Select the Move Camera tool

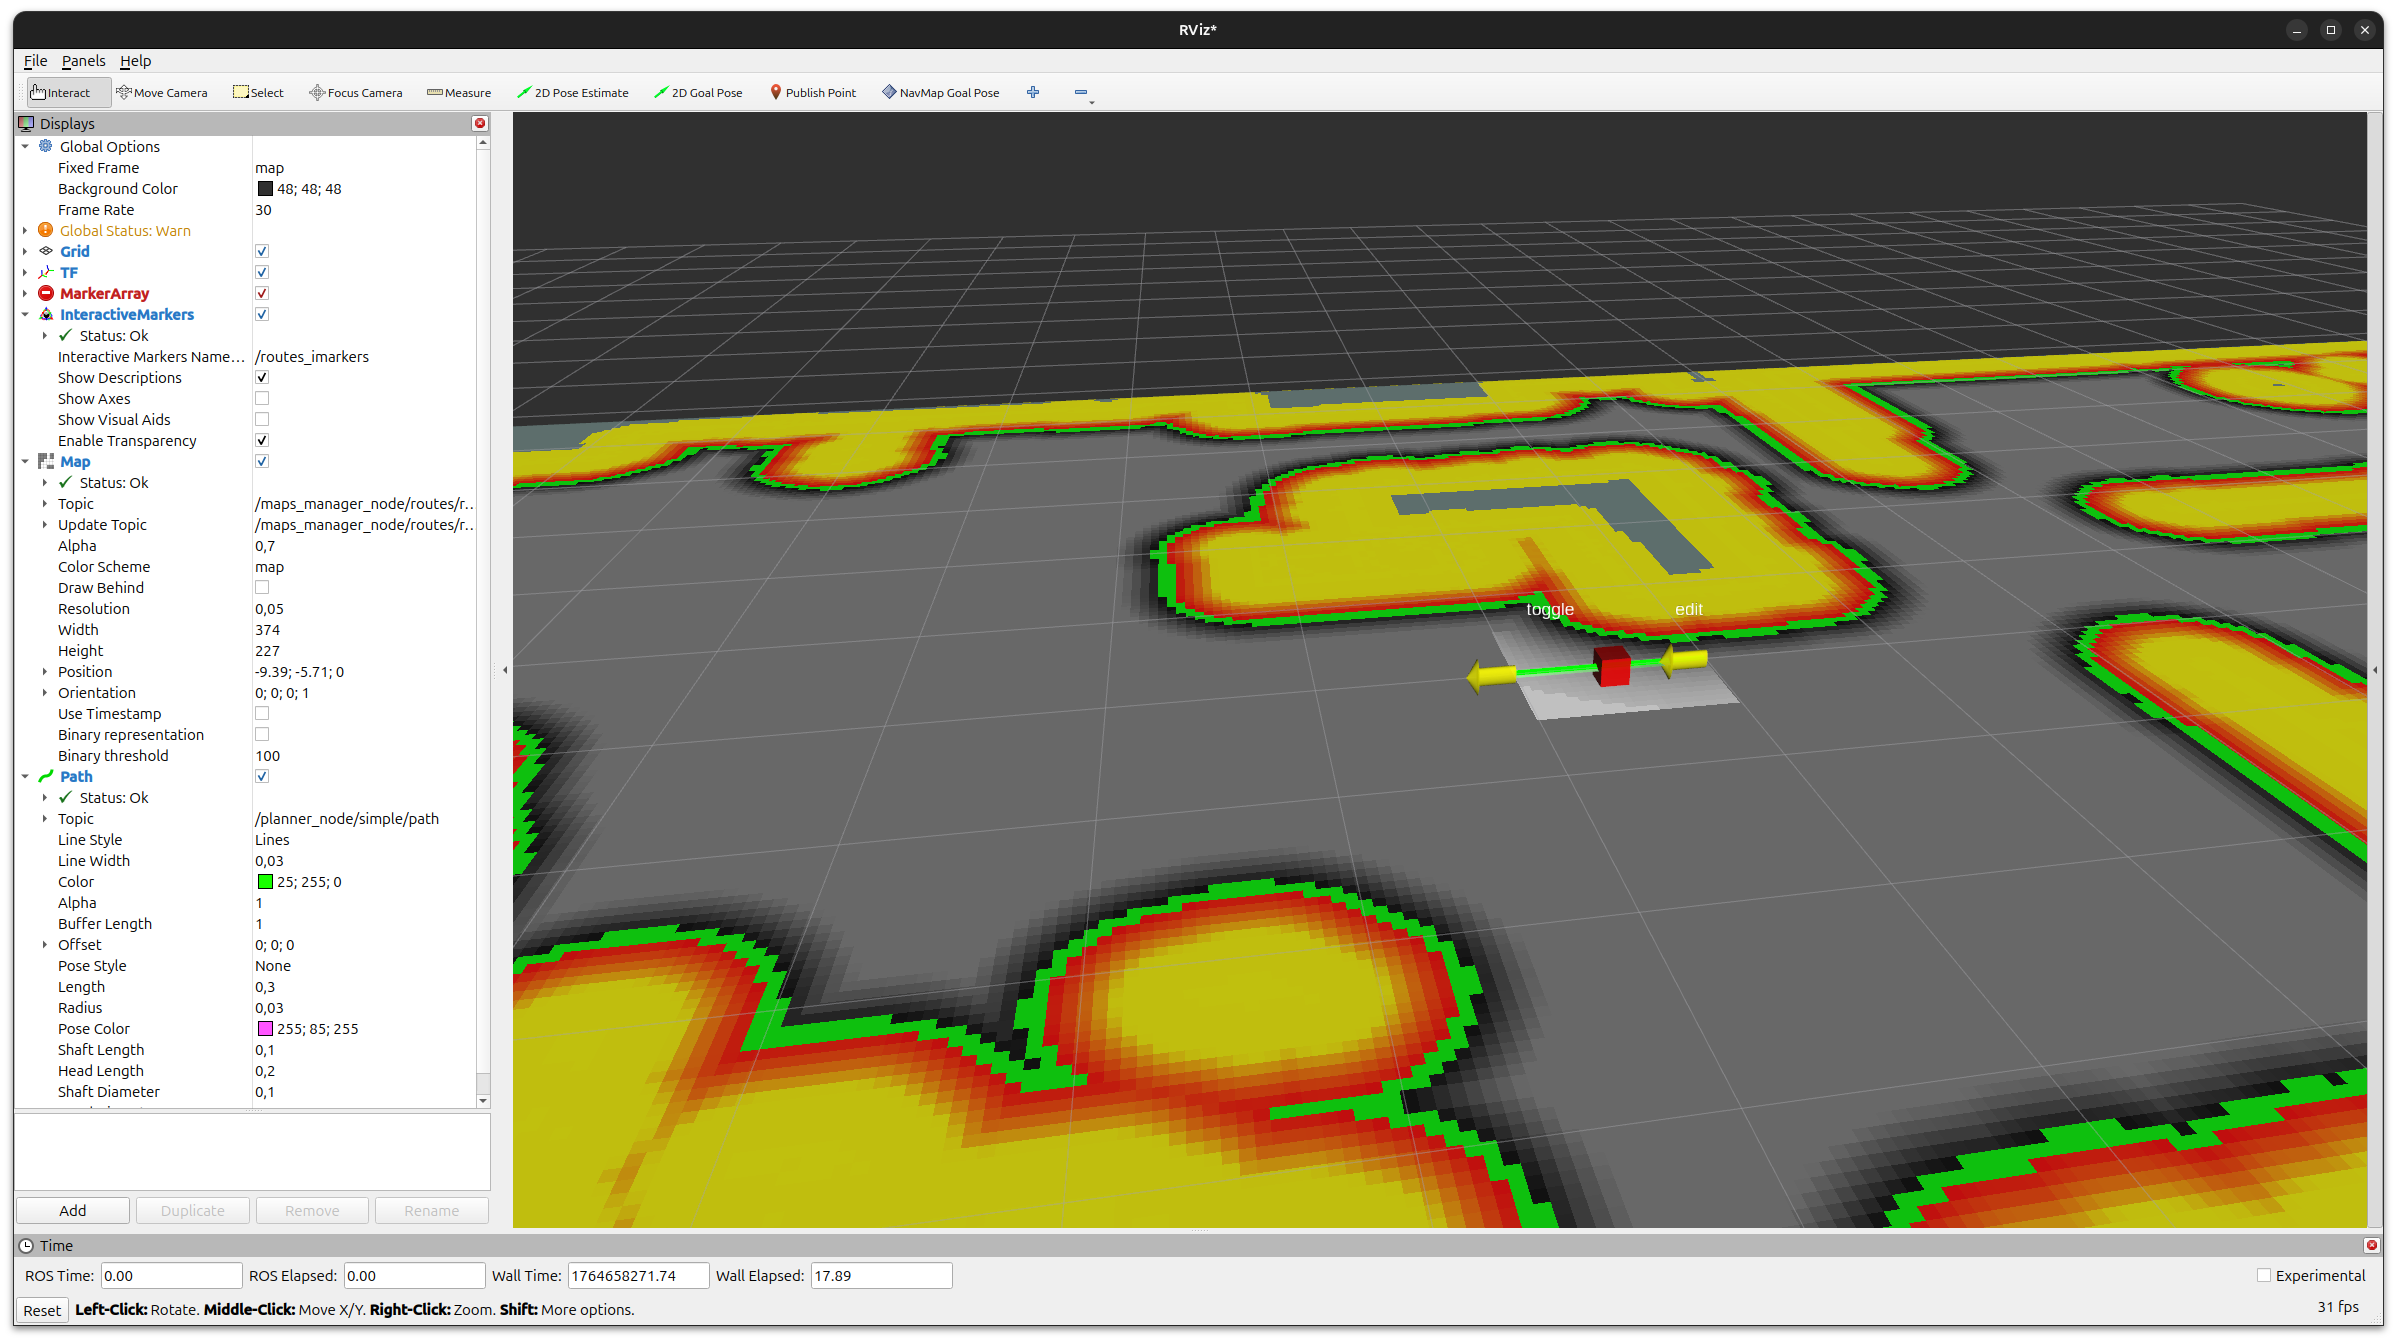(162, 93)
